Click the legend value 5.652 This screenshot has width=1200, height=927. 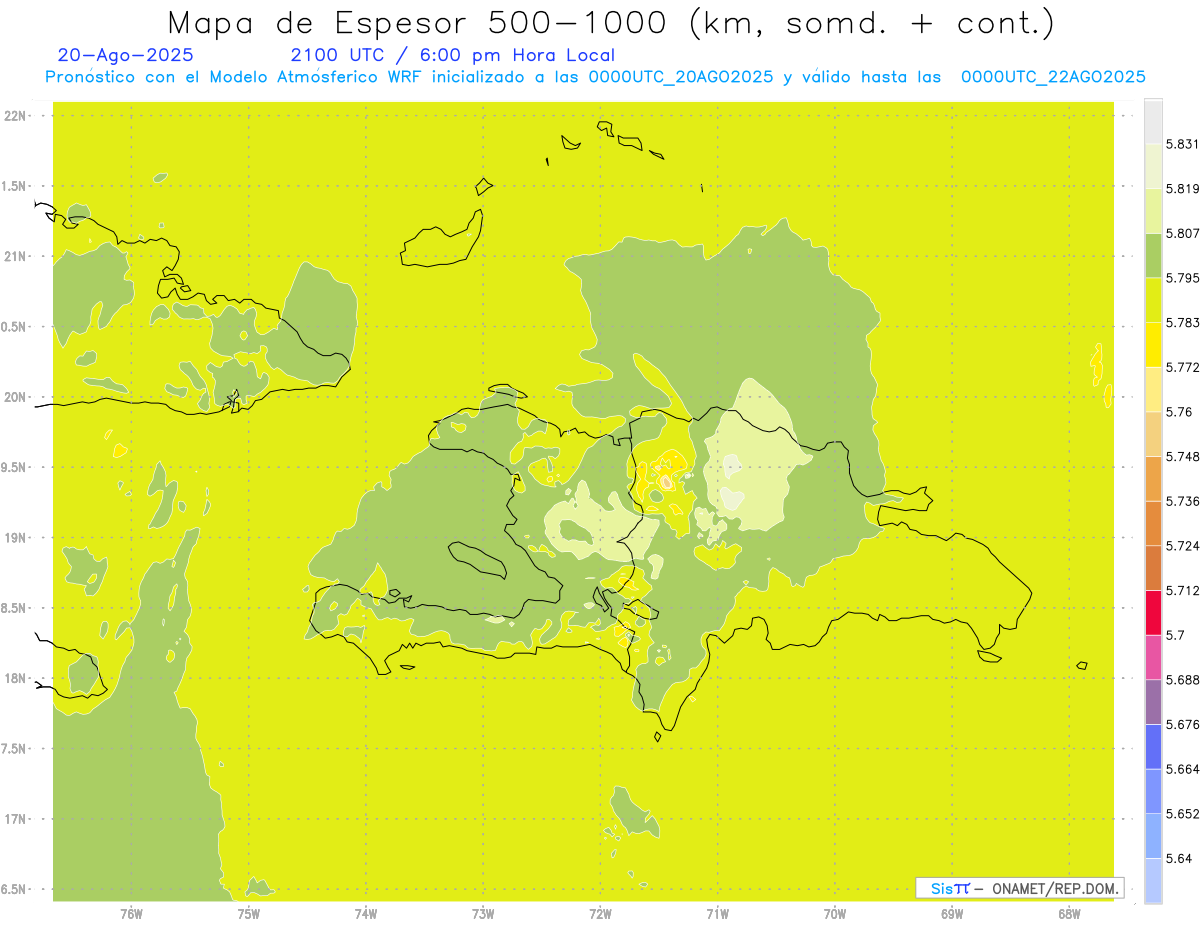point(1182,814)
